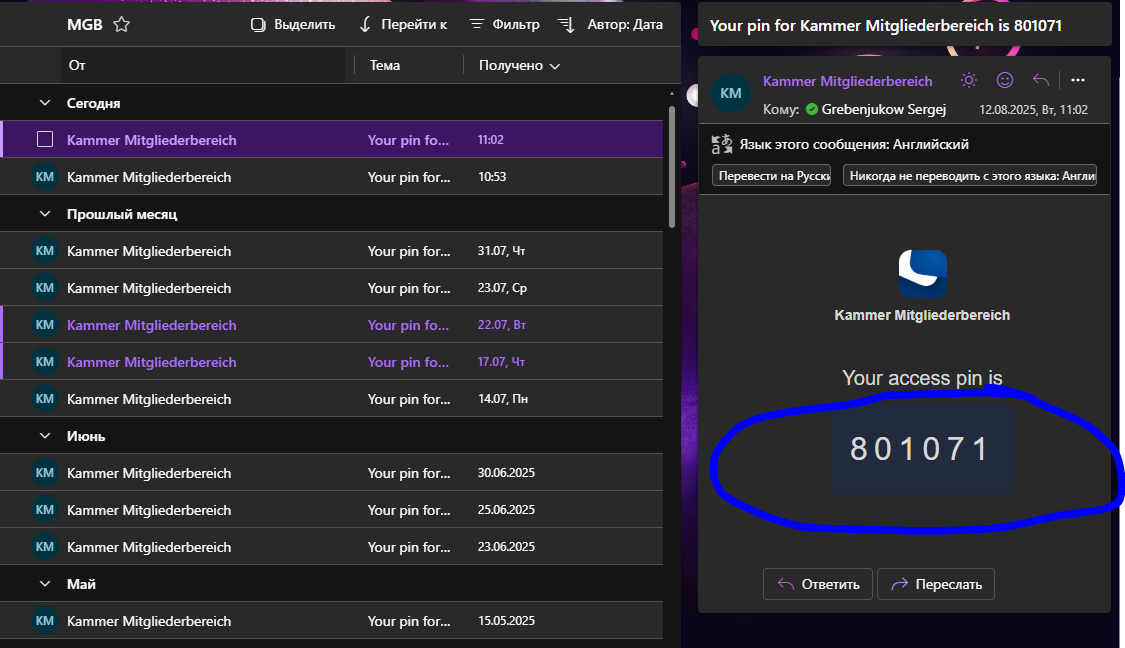Image resolution: width=1125 pixels, height=648 pixels.
Task: Click the message date 12.08.2025, Вт, 11:02
Action: coord(1033,110)
